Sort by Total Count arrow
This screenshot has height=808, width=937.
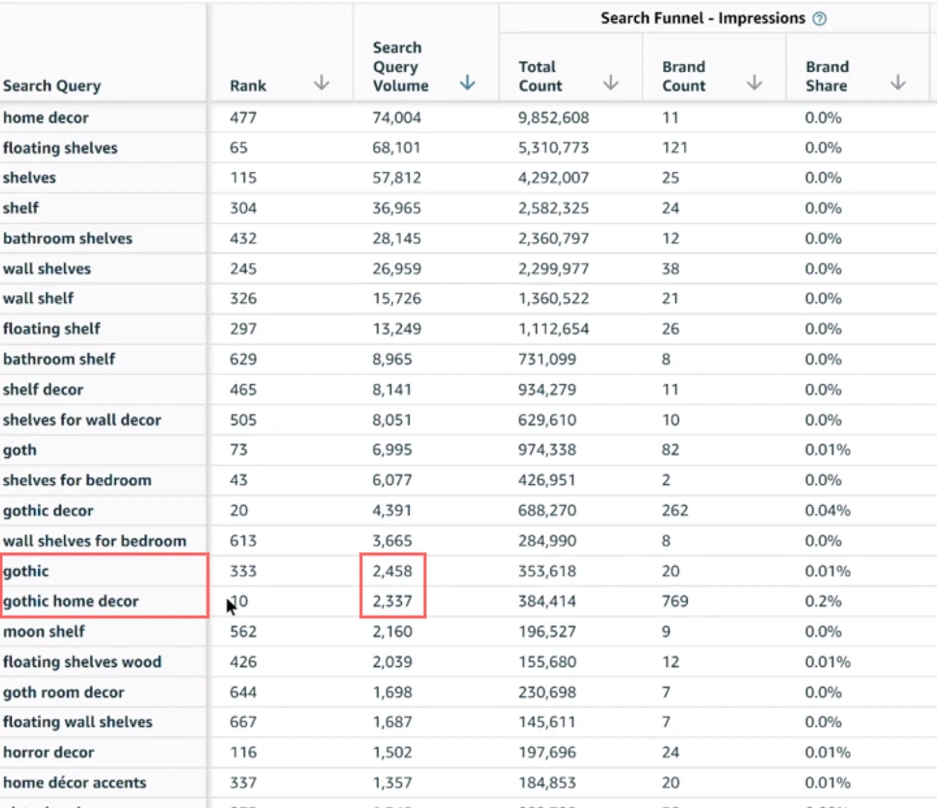point(610,84)
